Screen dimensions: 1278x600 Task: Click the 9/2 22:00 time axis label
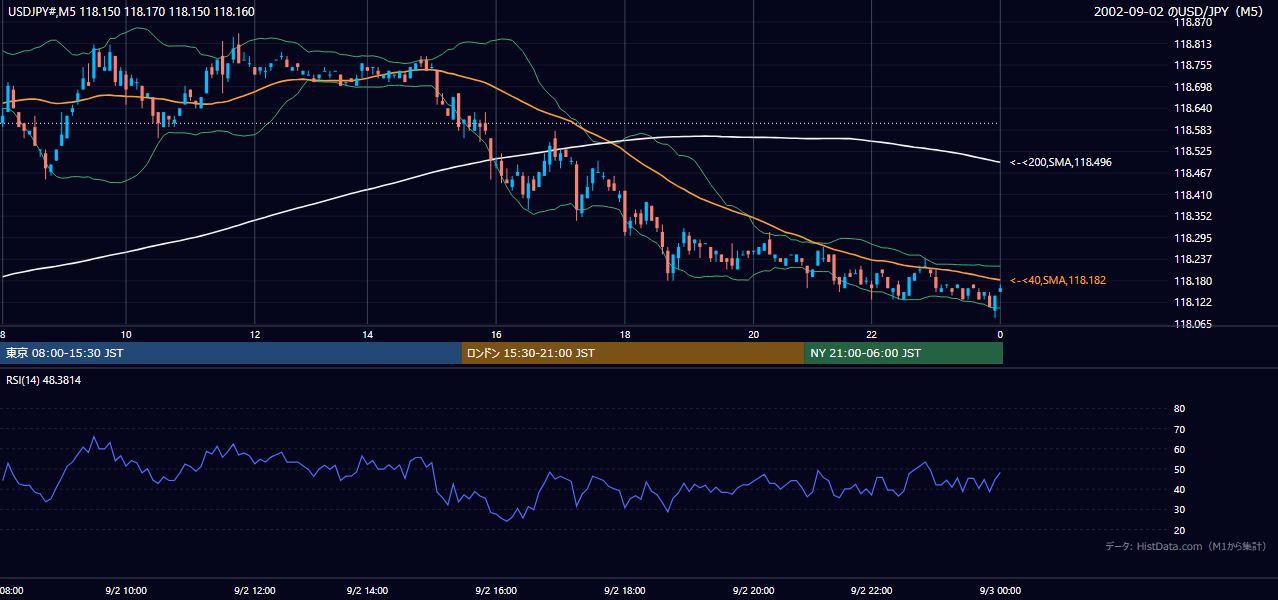click(x=871, y=591)
